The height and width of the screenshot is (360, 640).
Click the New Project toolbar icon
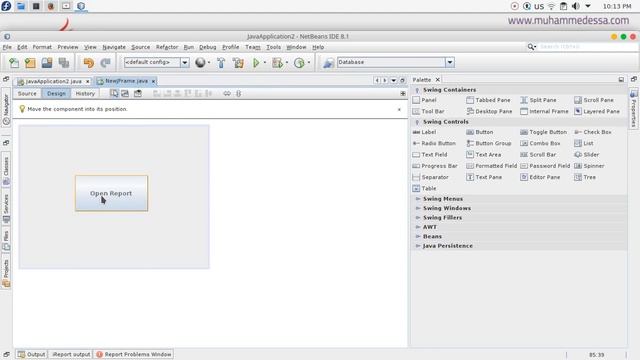tap(30, 62)
